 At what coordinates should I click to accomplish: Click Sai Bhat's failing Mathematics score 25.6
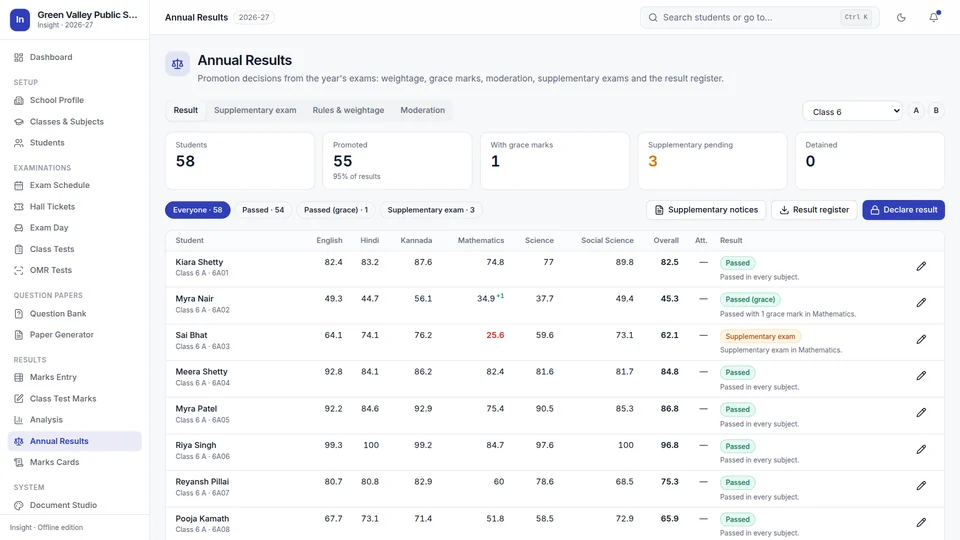[x=495, y=336]
